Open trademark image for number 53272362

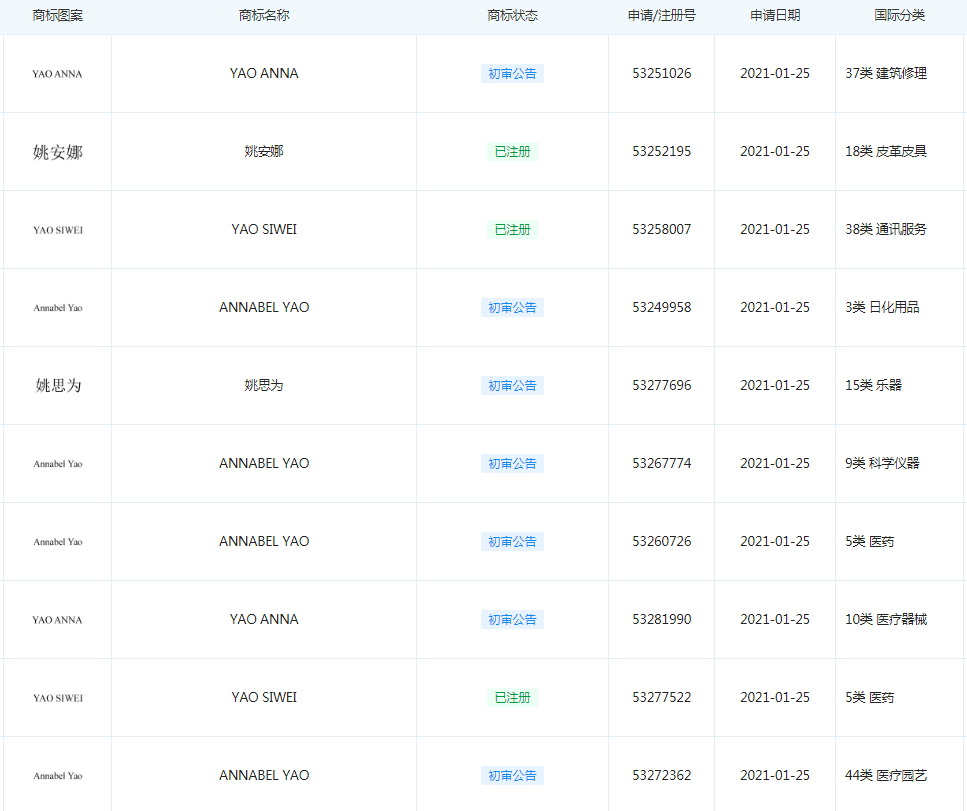pyautogui.click(x=57, y=776)
